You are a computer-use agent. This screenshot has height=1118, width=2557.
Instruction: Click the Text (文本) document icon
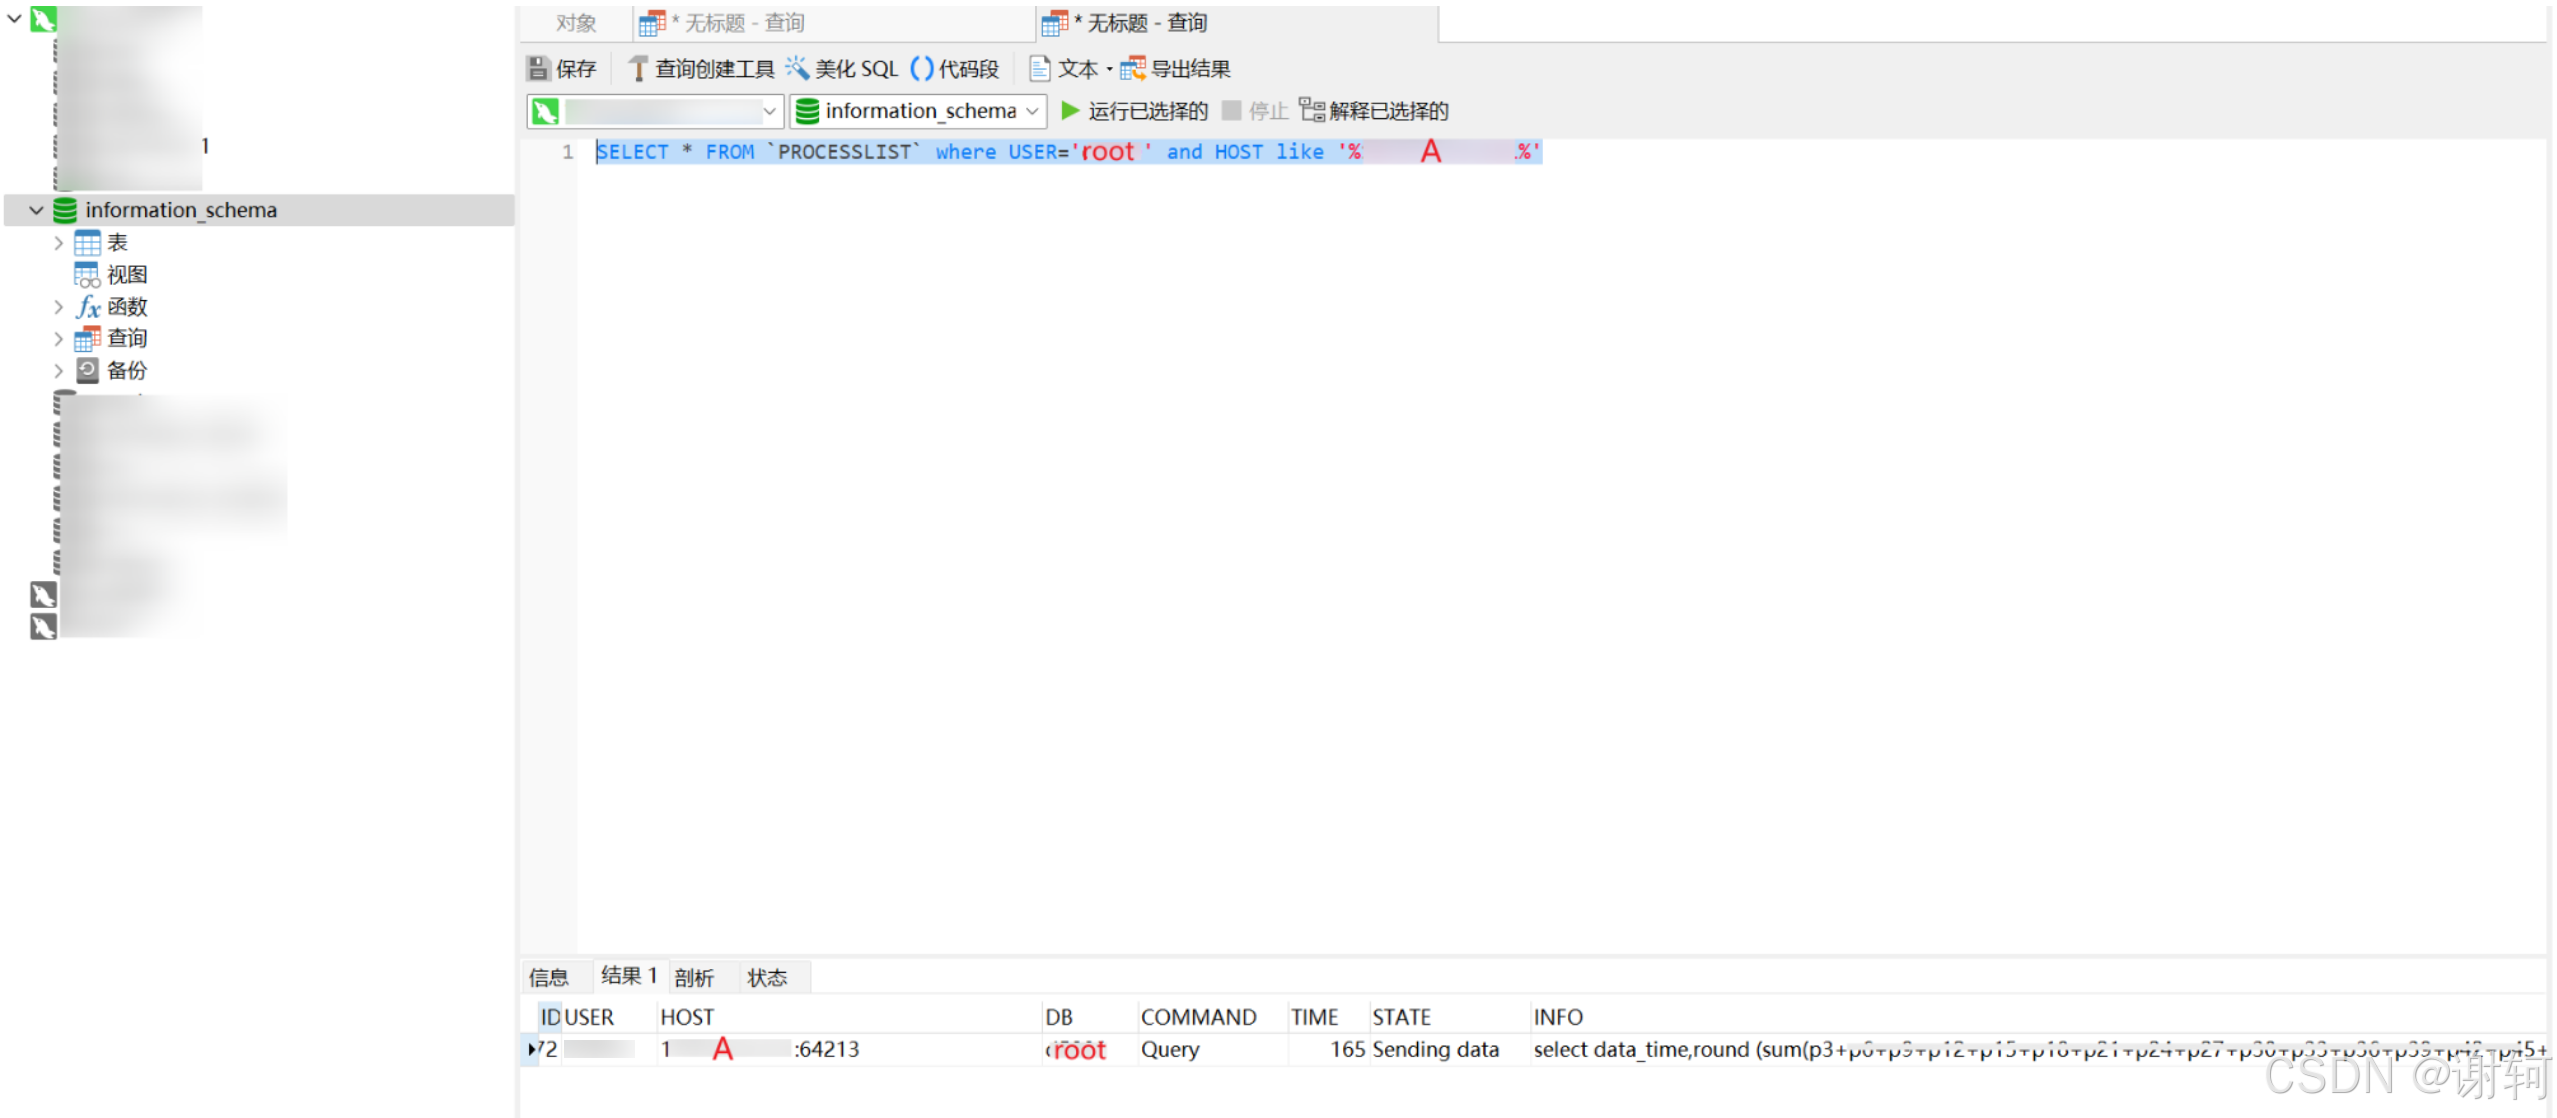coord(1039,68)
